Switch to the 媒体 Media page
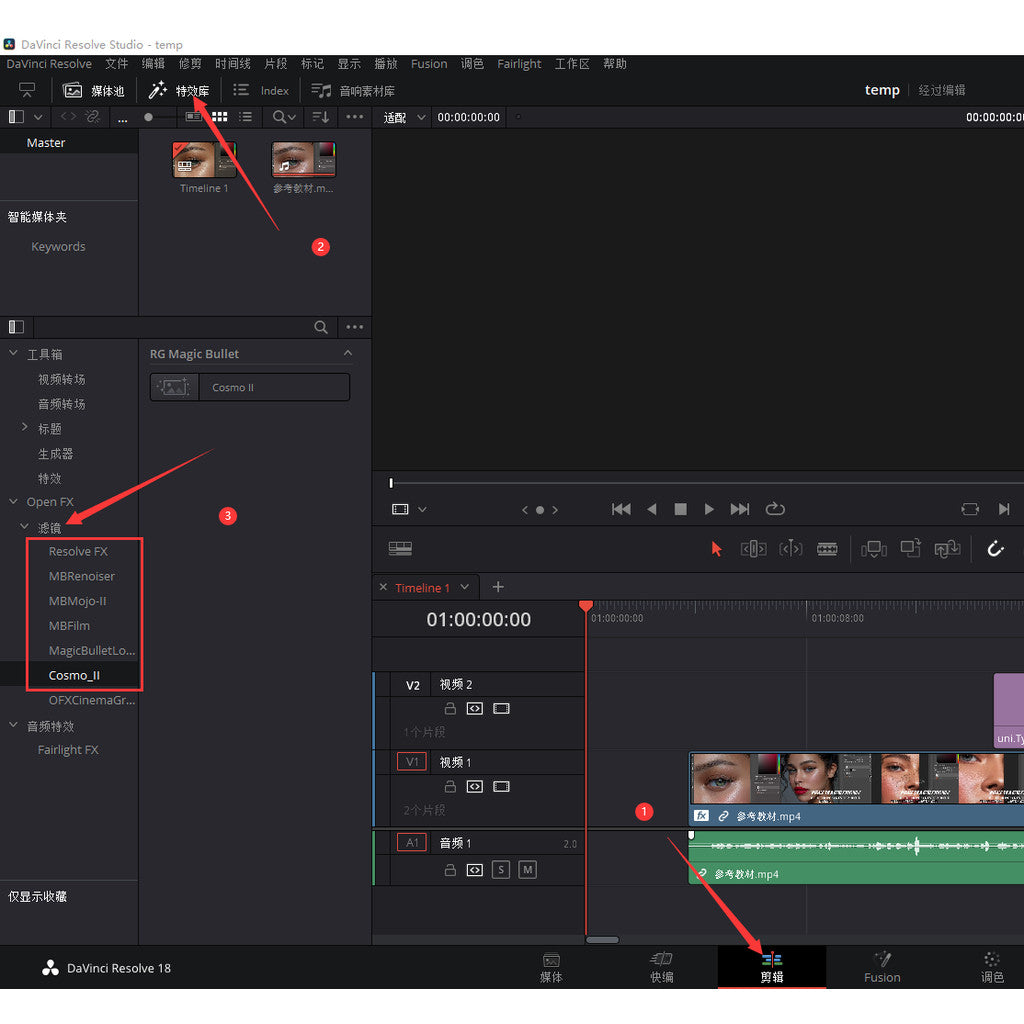The width and height of the screenshot is (1024, 1024). tap(551, 967)
